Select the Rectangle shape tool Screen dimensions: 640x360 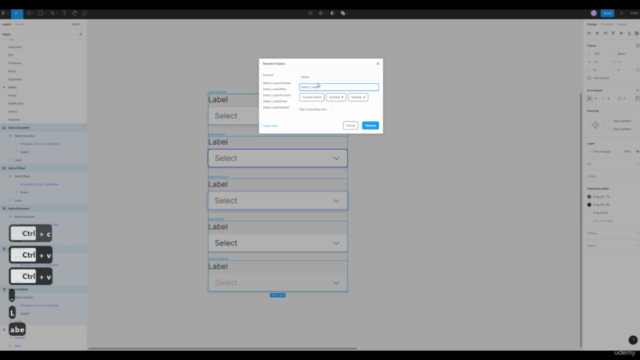40,13
